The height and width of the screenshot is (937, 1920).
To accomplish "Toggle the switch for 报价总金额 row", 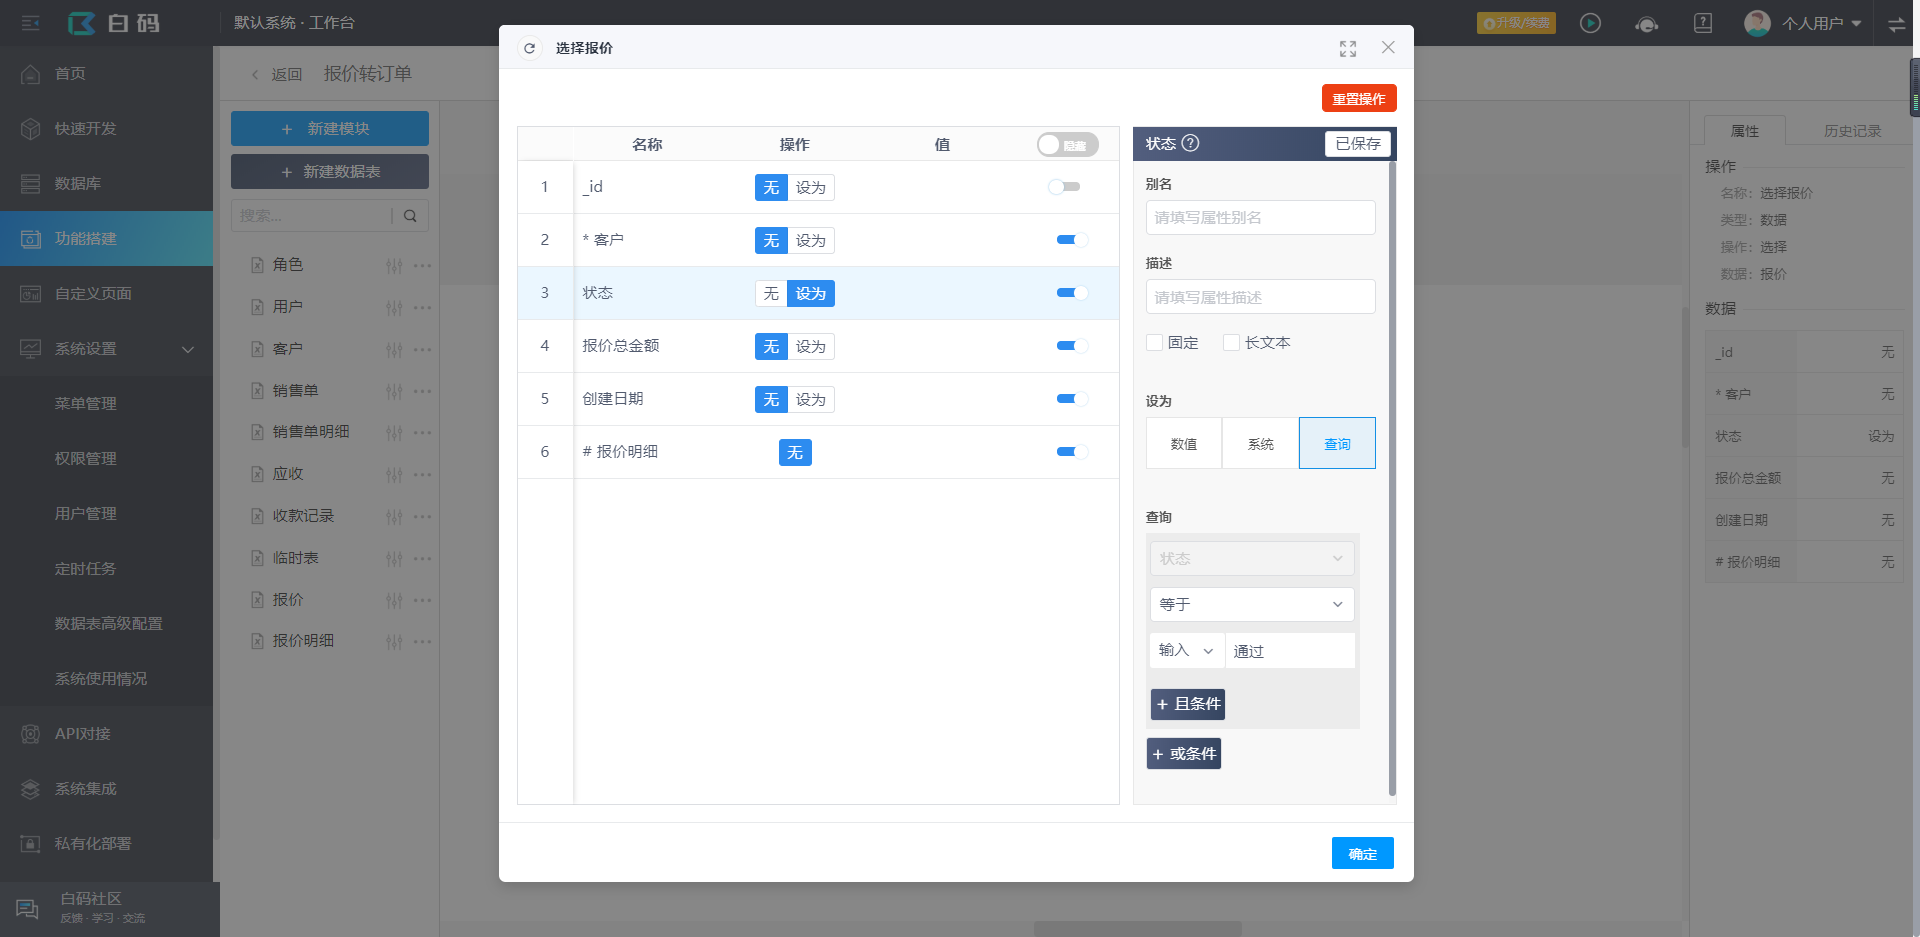I will coord(1072,346).
